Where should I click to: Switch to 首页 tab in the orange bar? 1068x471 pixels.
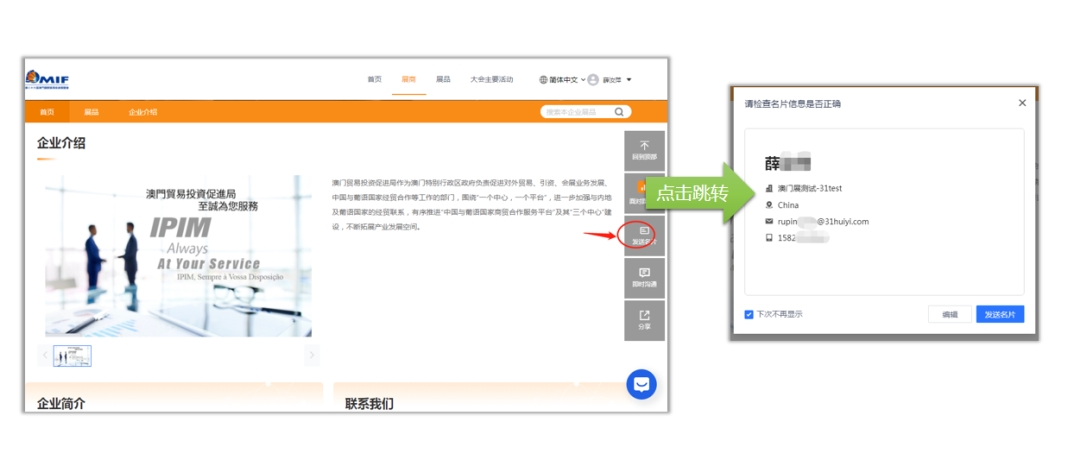click(x=47, y=112)
